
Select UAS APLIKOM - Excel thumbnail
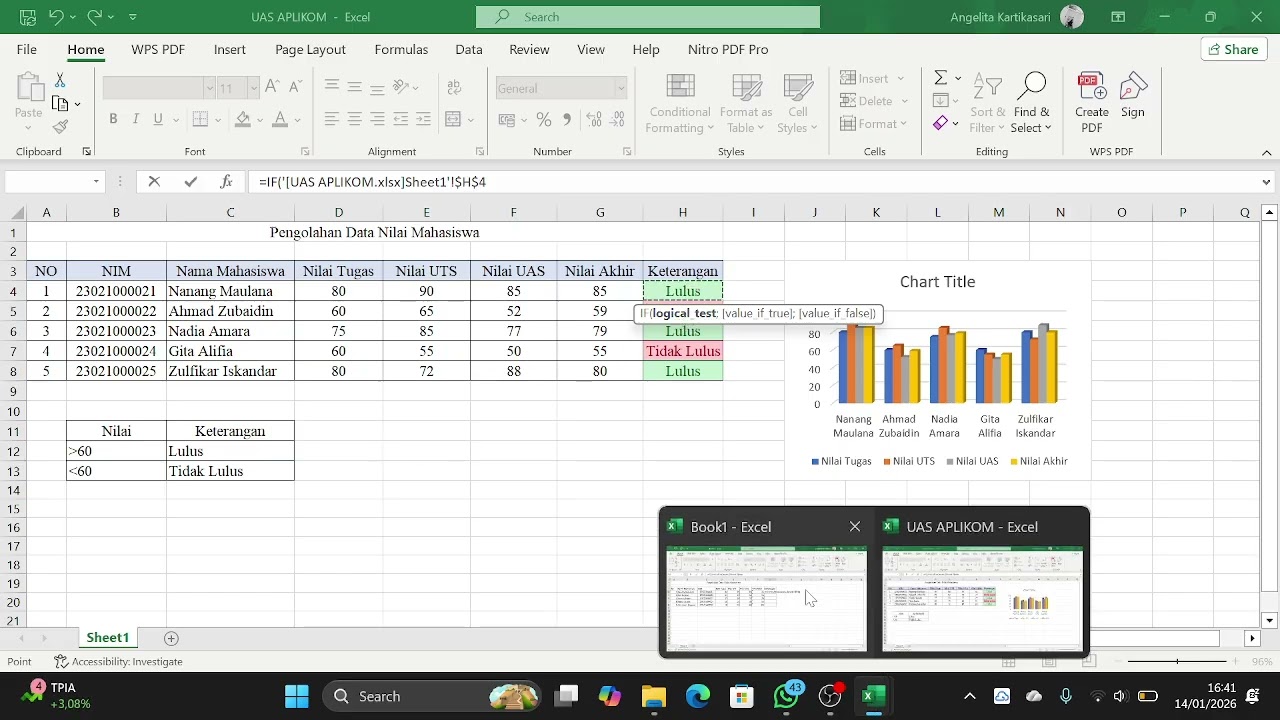pos(982,599)
